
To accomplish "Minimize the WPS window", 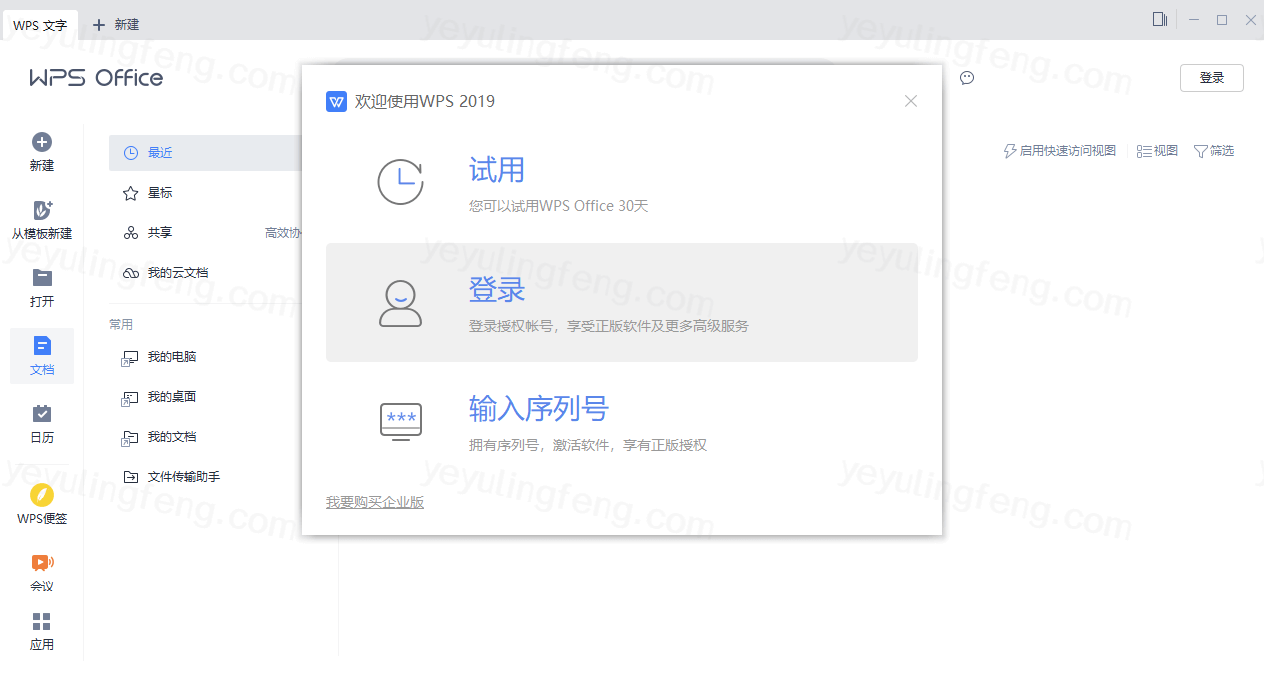I will (1194, 20).
